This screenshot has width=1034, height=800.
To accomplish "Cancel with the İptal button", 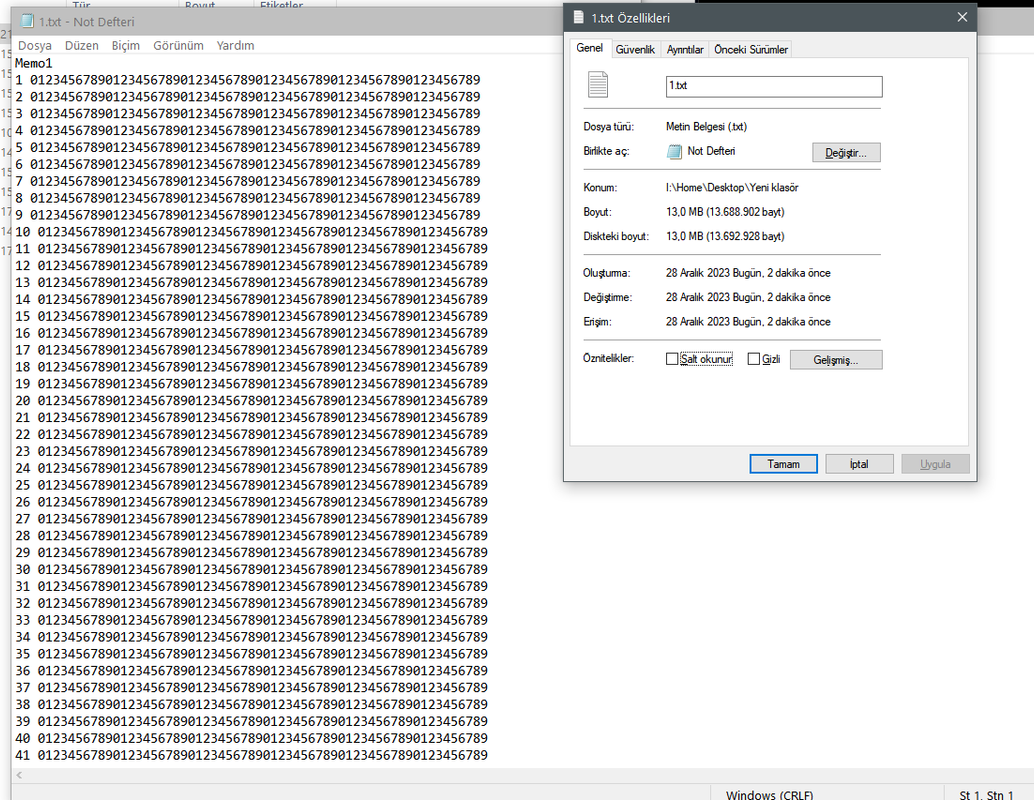I will click(x=859, y=464).
